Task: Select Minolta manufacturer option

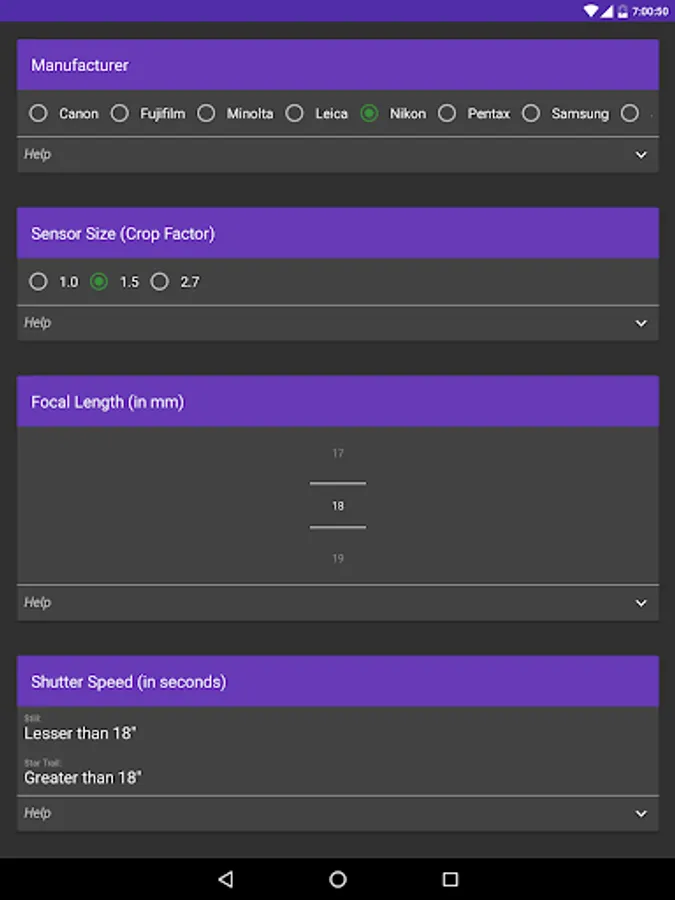Action: [x=207, y=114]
